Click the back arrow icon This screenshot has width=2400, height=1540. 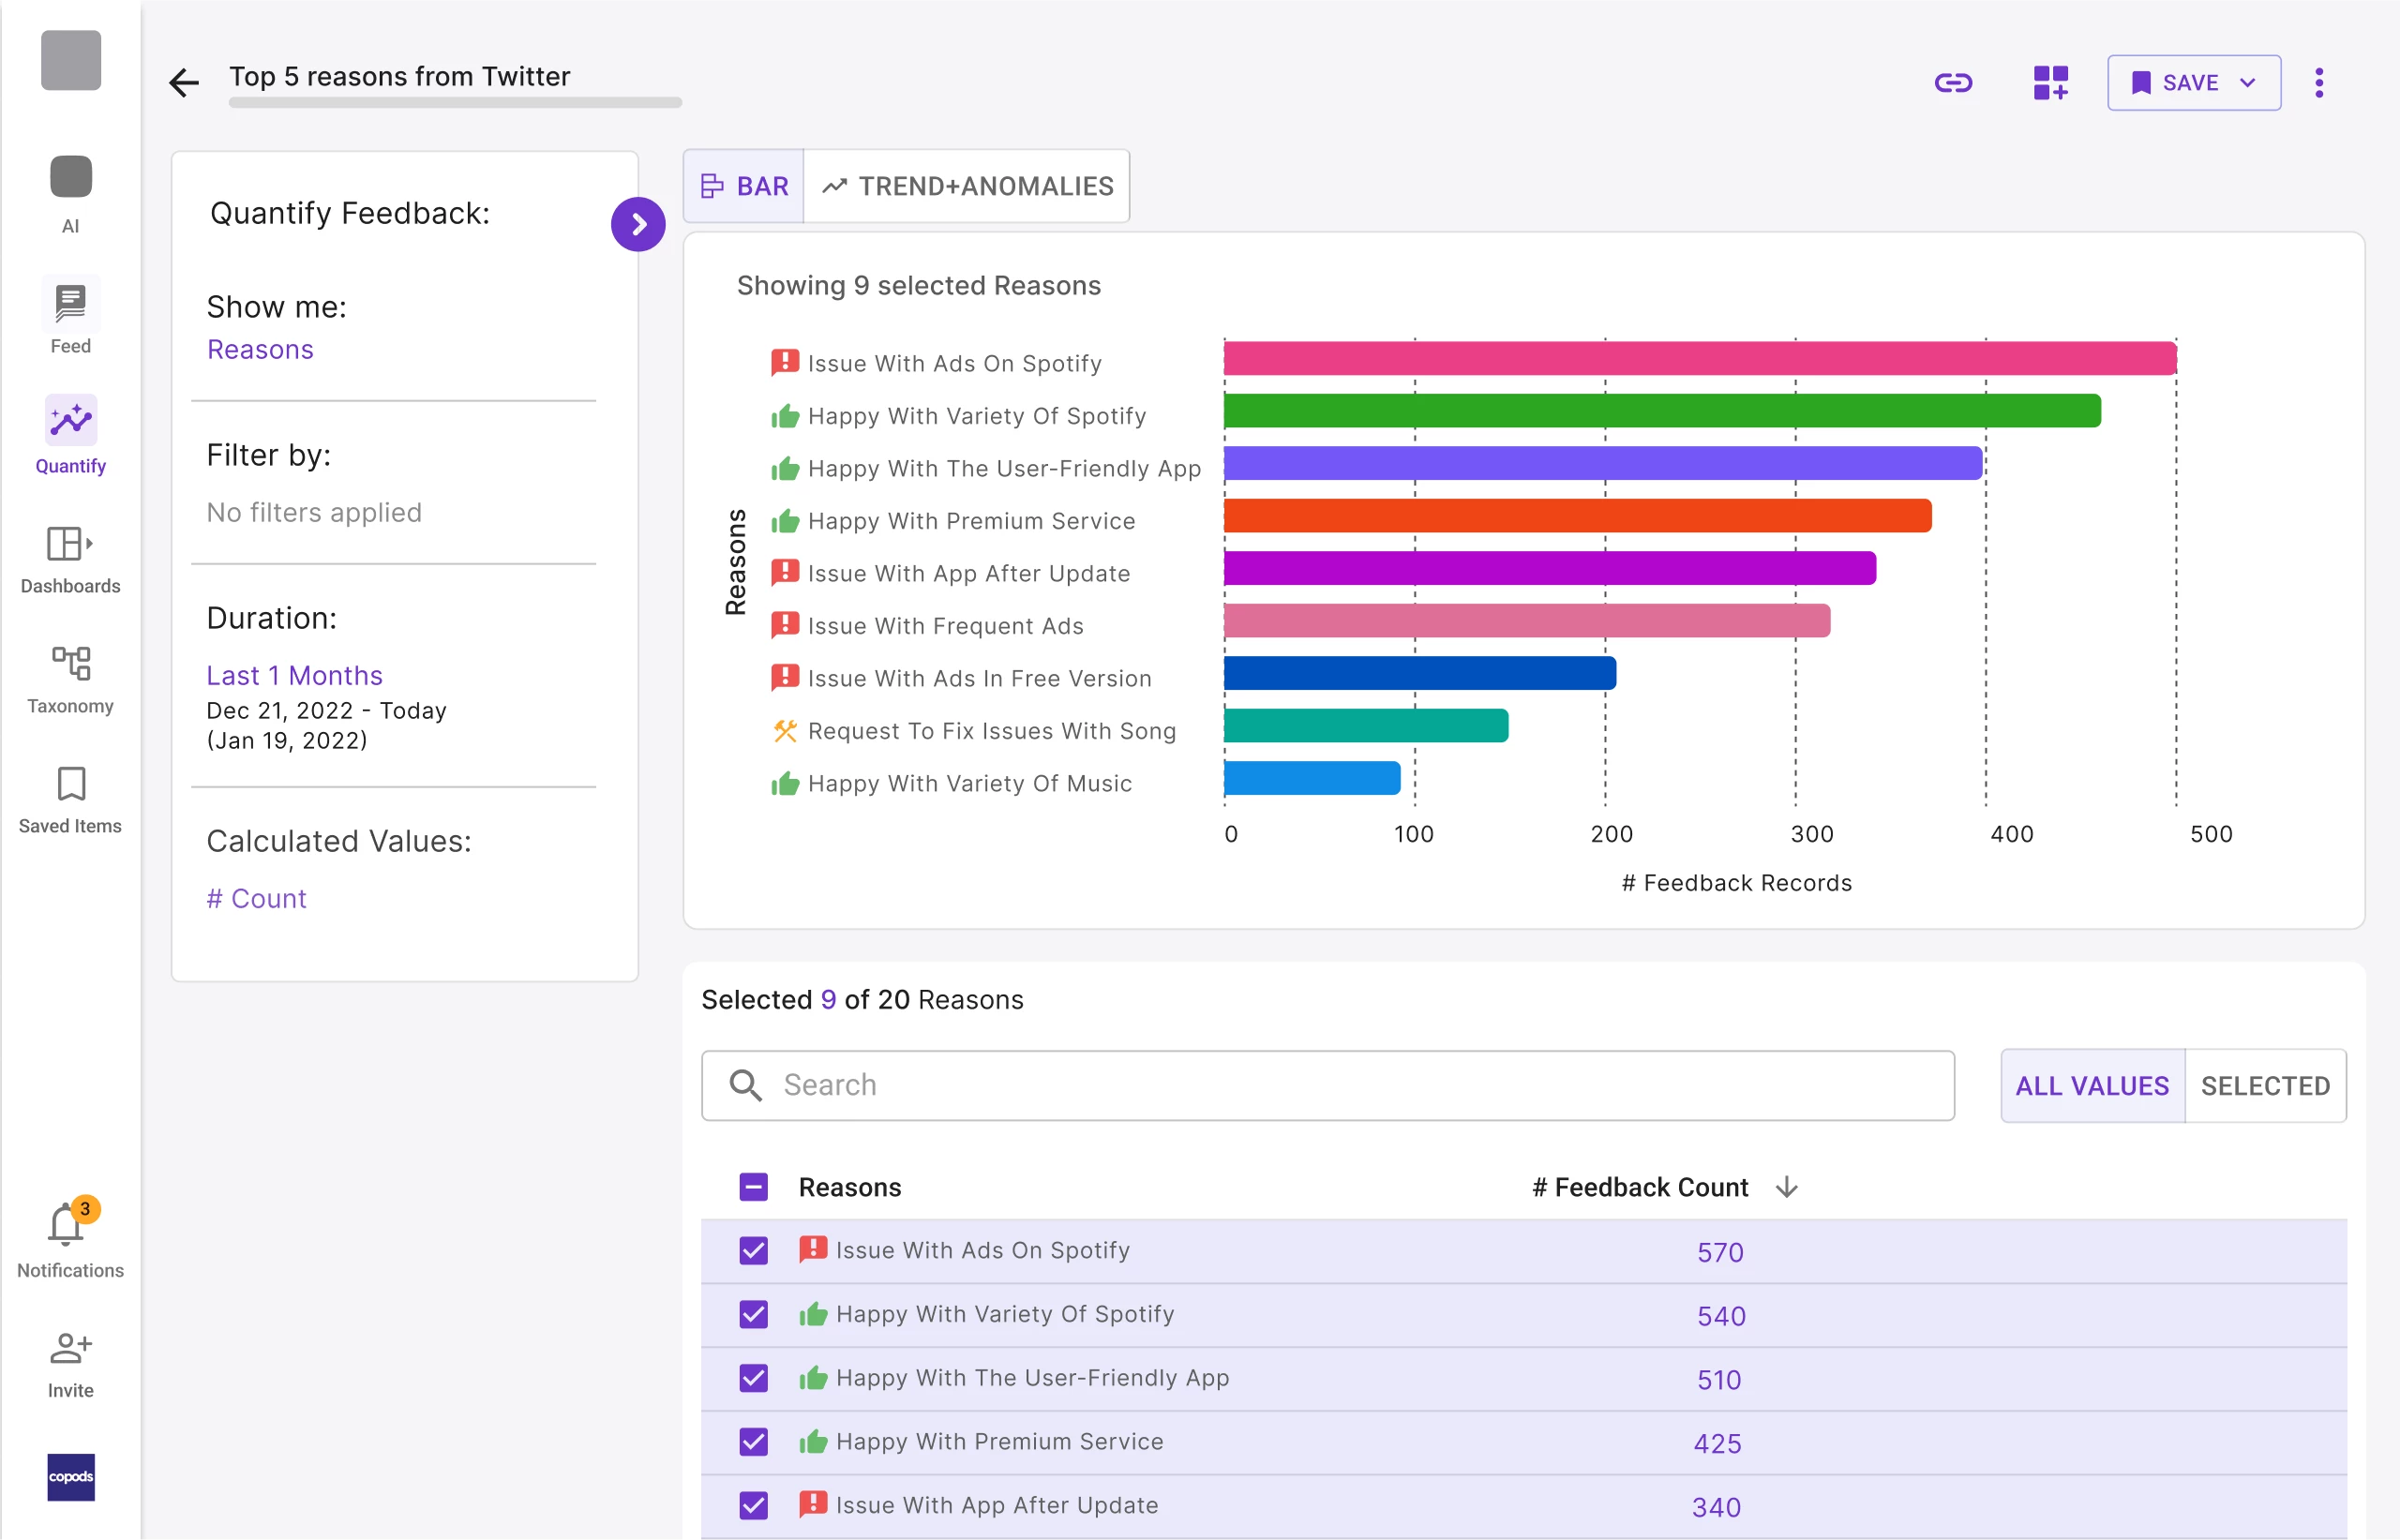click(184, 82)
